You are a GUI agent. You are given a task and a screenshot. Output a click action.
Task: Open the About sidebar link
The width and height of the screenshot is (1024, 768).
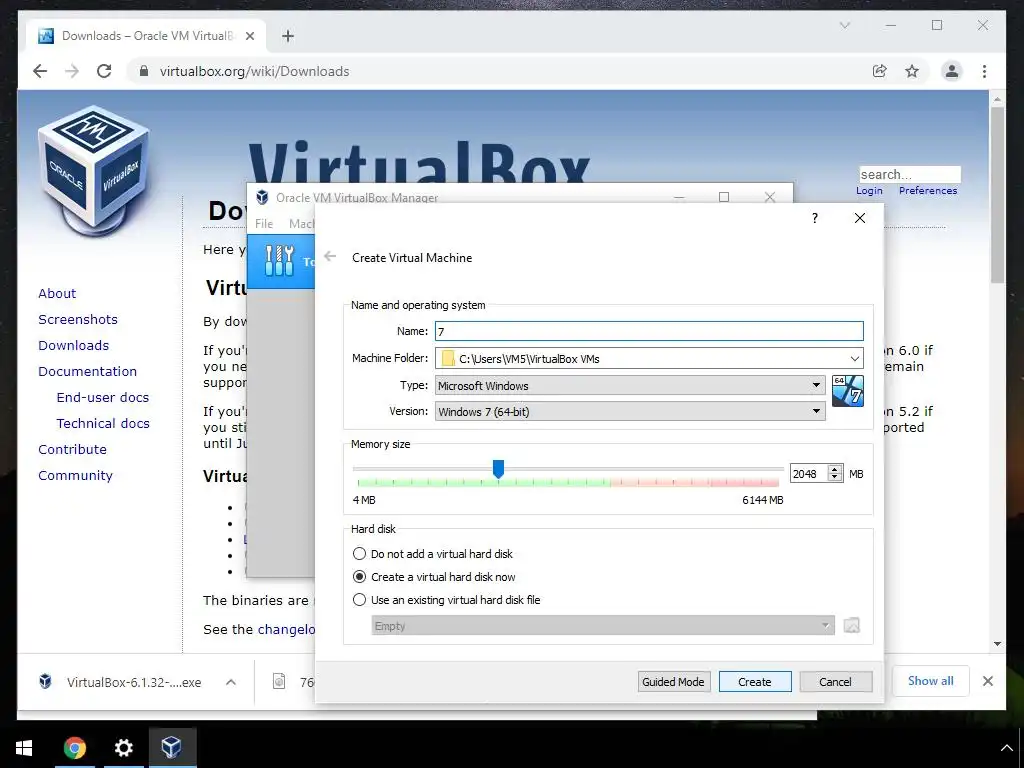pyautogui.click(x=57, y=293)
